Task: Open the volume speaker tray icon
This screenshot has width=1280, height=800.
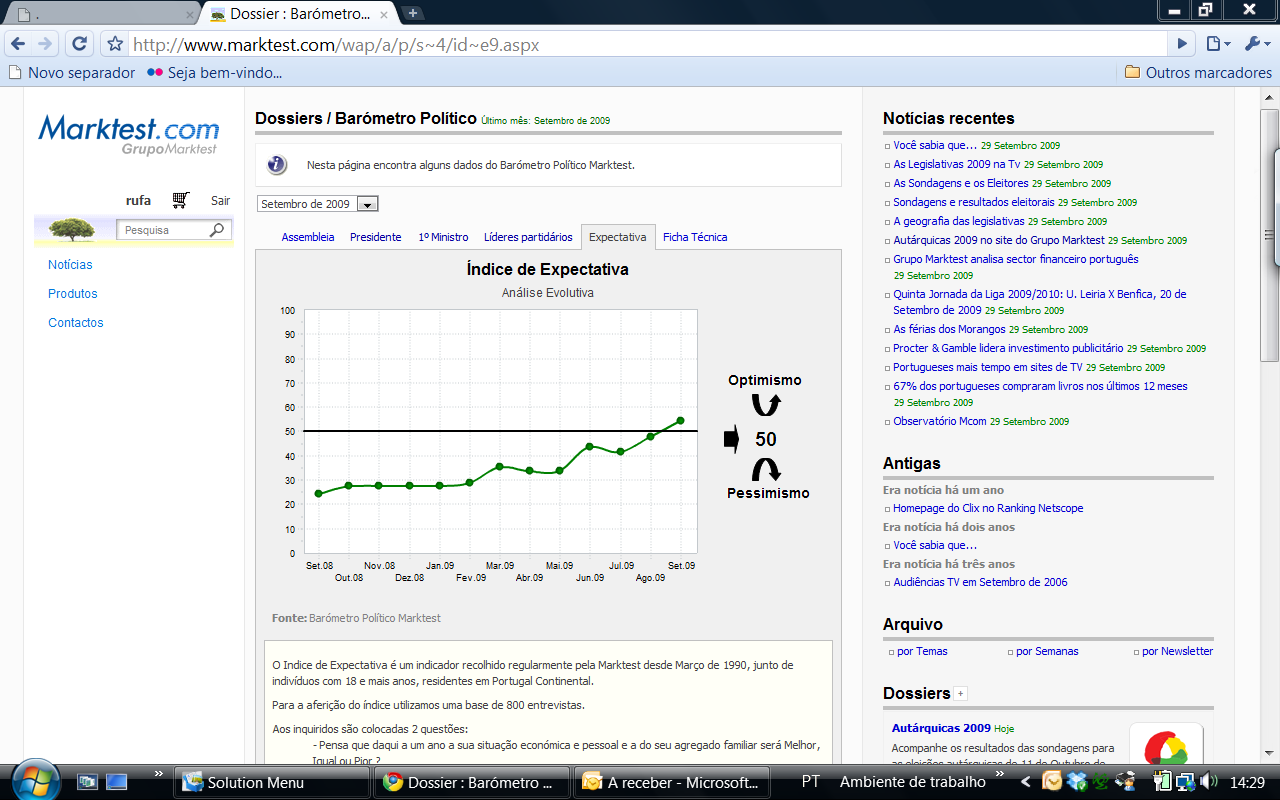Action: (1209, 780)
